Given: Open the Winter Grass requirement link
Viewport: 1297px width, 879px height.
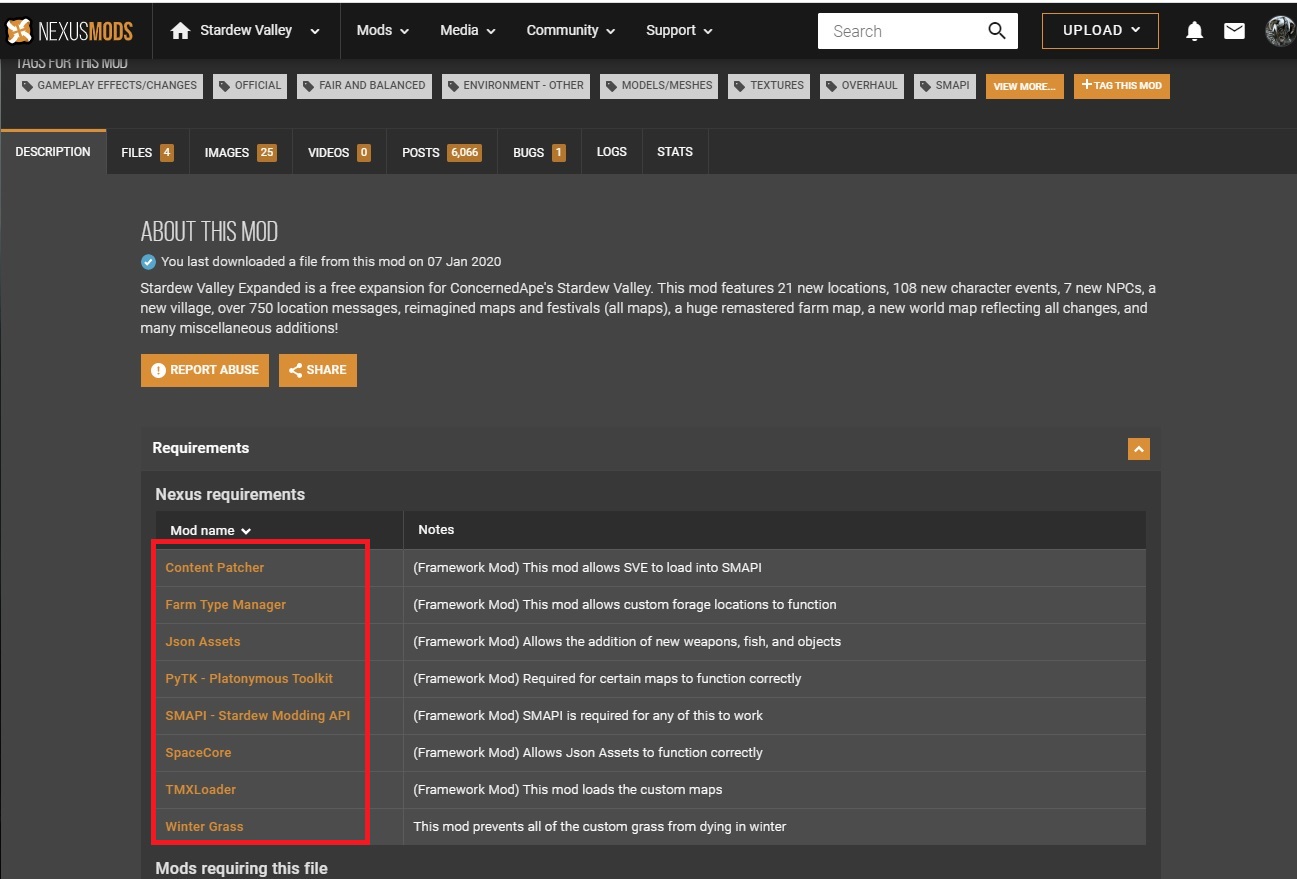Looking at the screenshot, I should [x=204, y=827].
